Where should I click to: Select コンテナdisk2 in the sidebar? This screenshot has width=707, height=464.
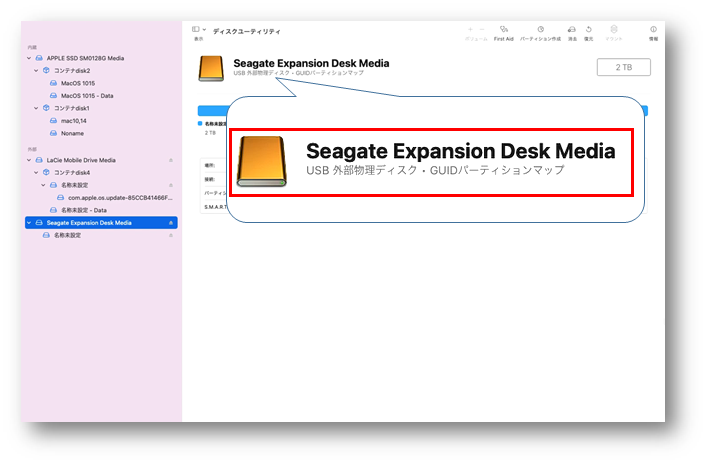click(72, 71)
